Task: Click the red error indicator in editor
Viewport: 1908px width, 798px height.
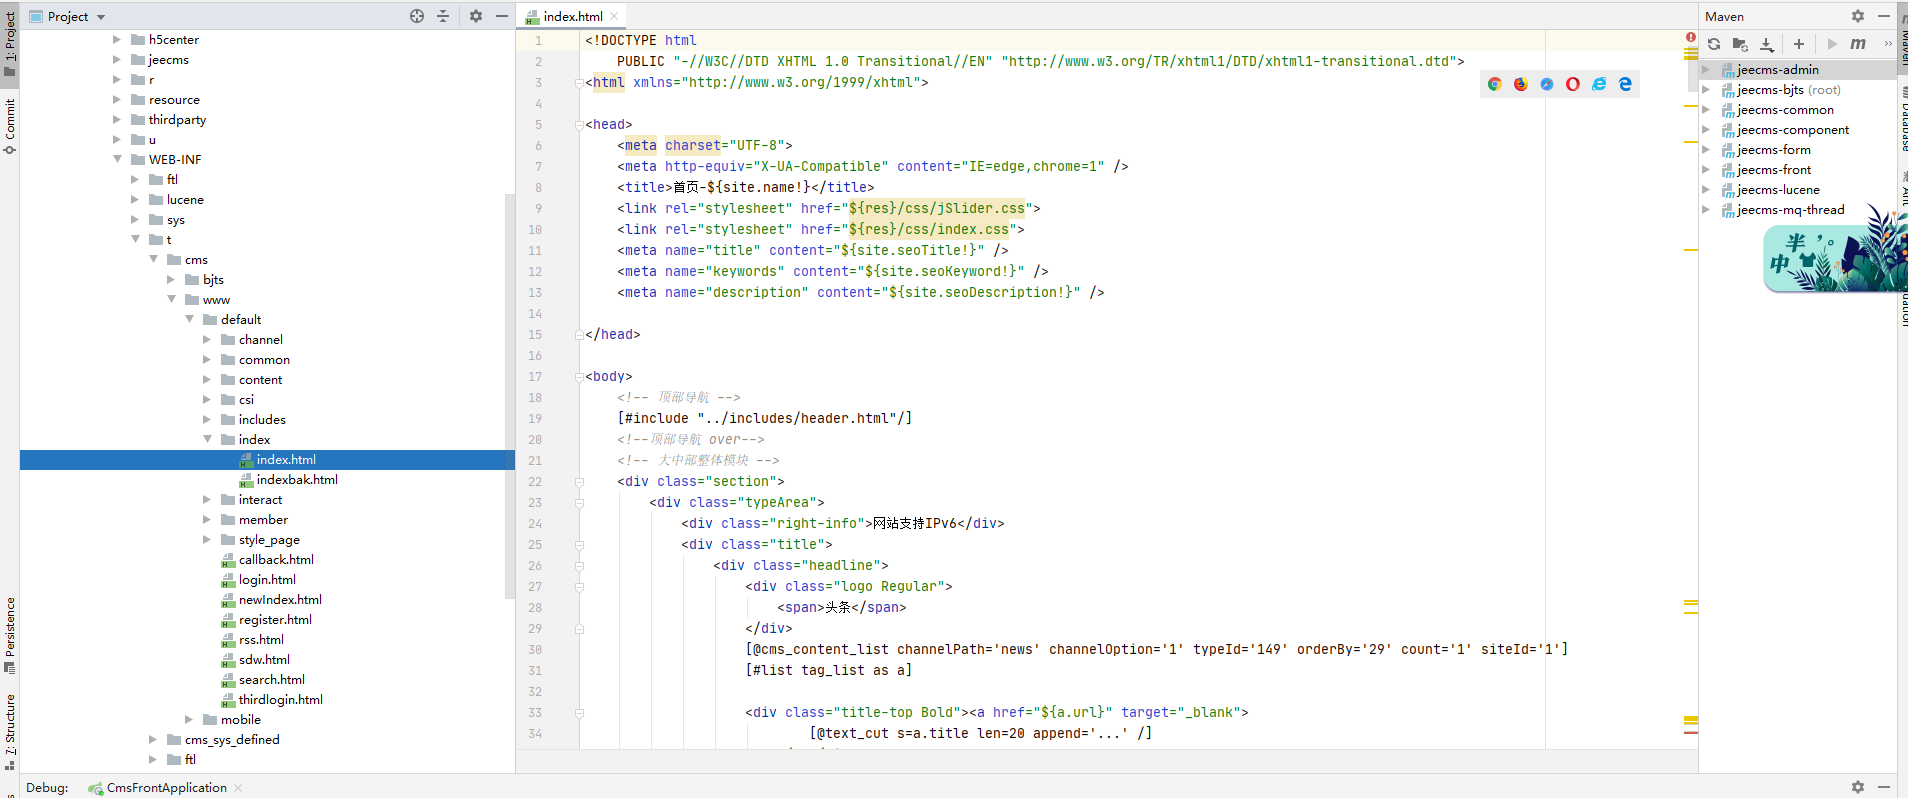Action: pyautogui.click(x=1690, y=38)
